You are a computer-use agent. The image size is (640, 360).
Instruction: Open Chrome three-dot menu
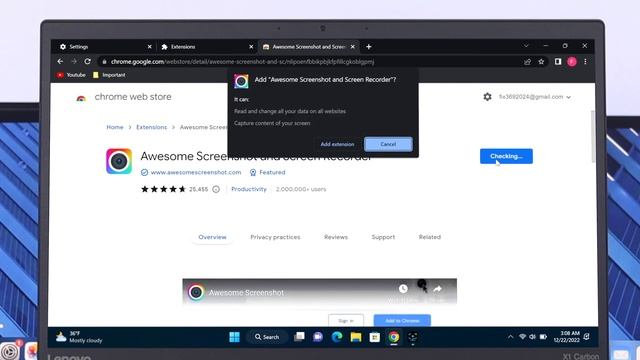click(x=585, y=62)
